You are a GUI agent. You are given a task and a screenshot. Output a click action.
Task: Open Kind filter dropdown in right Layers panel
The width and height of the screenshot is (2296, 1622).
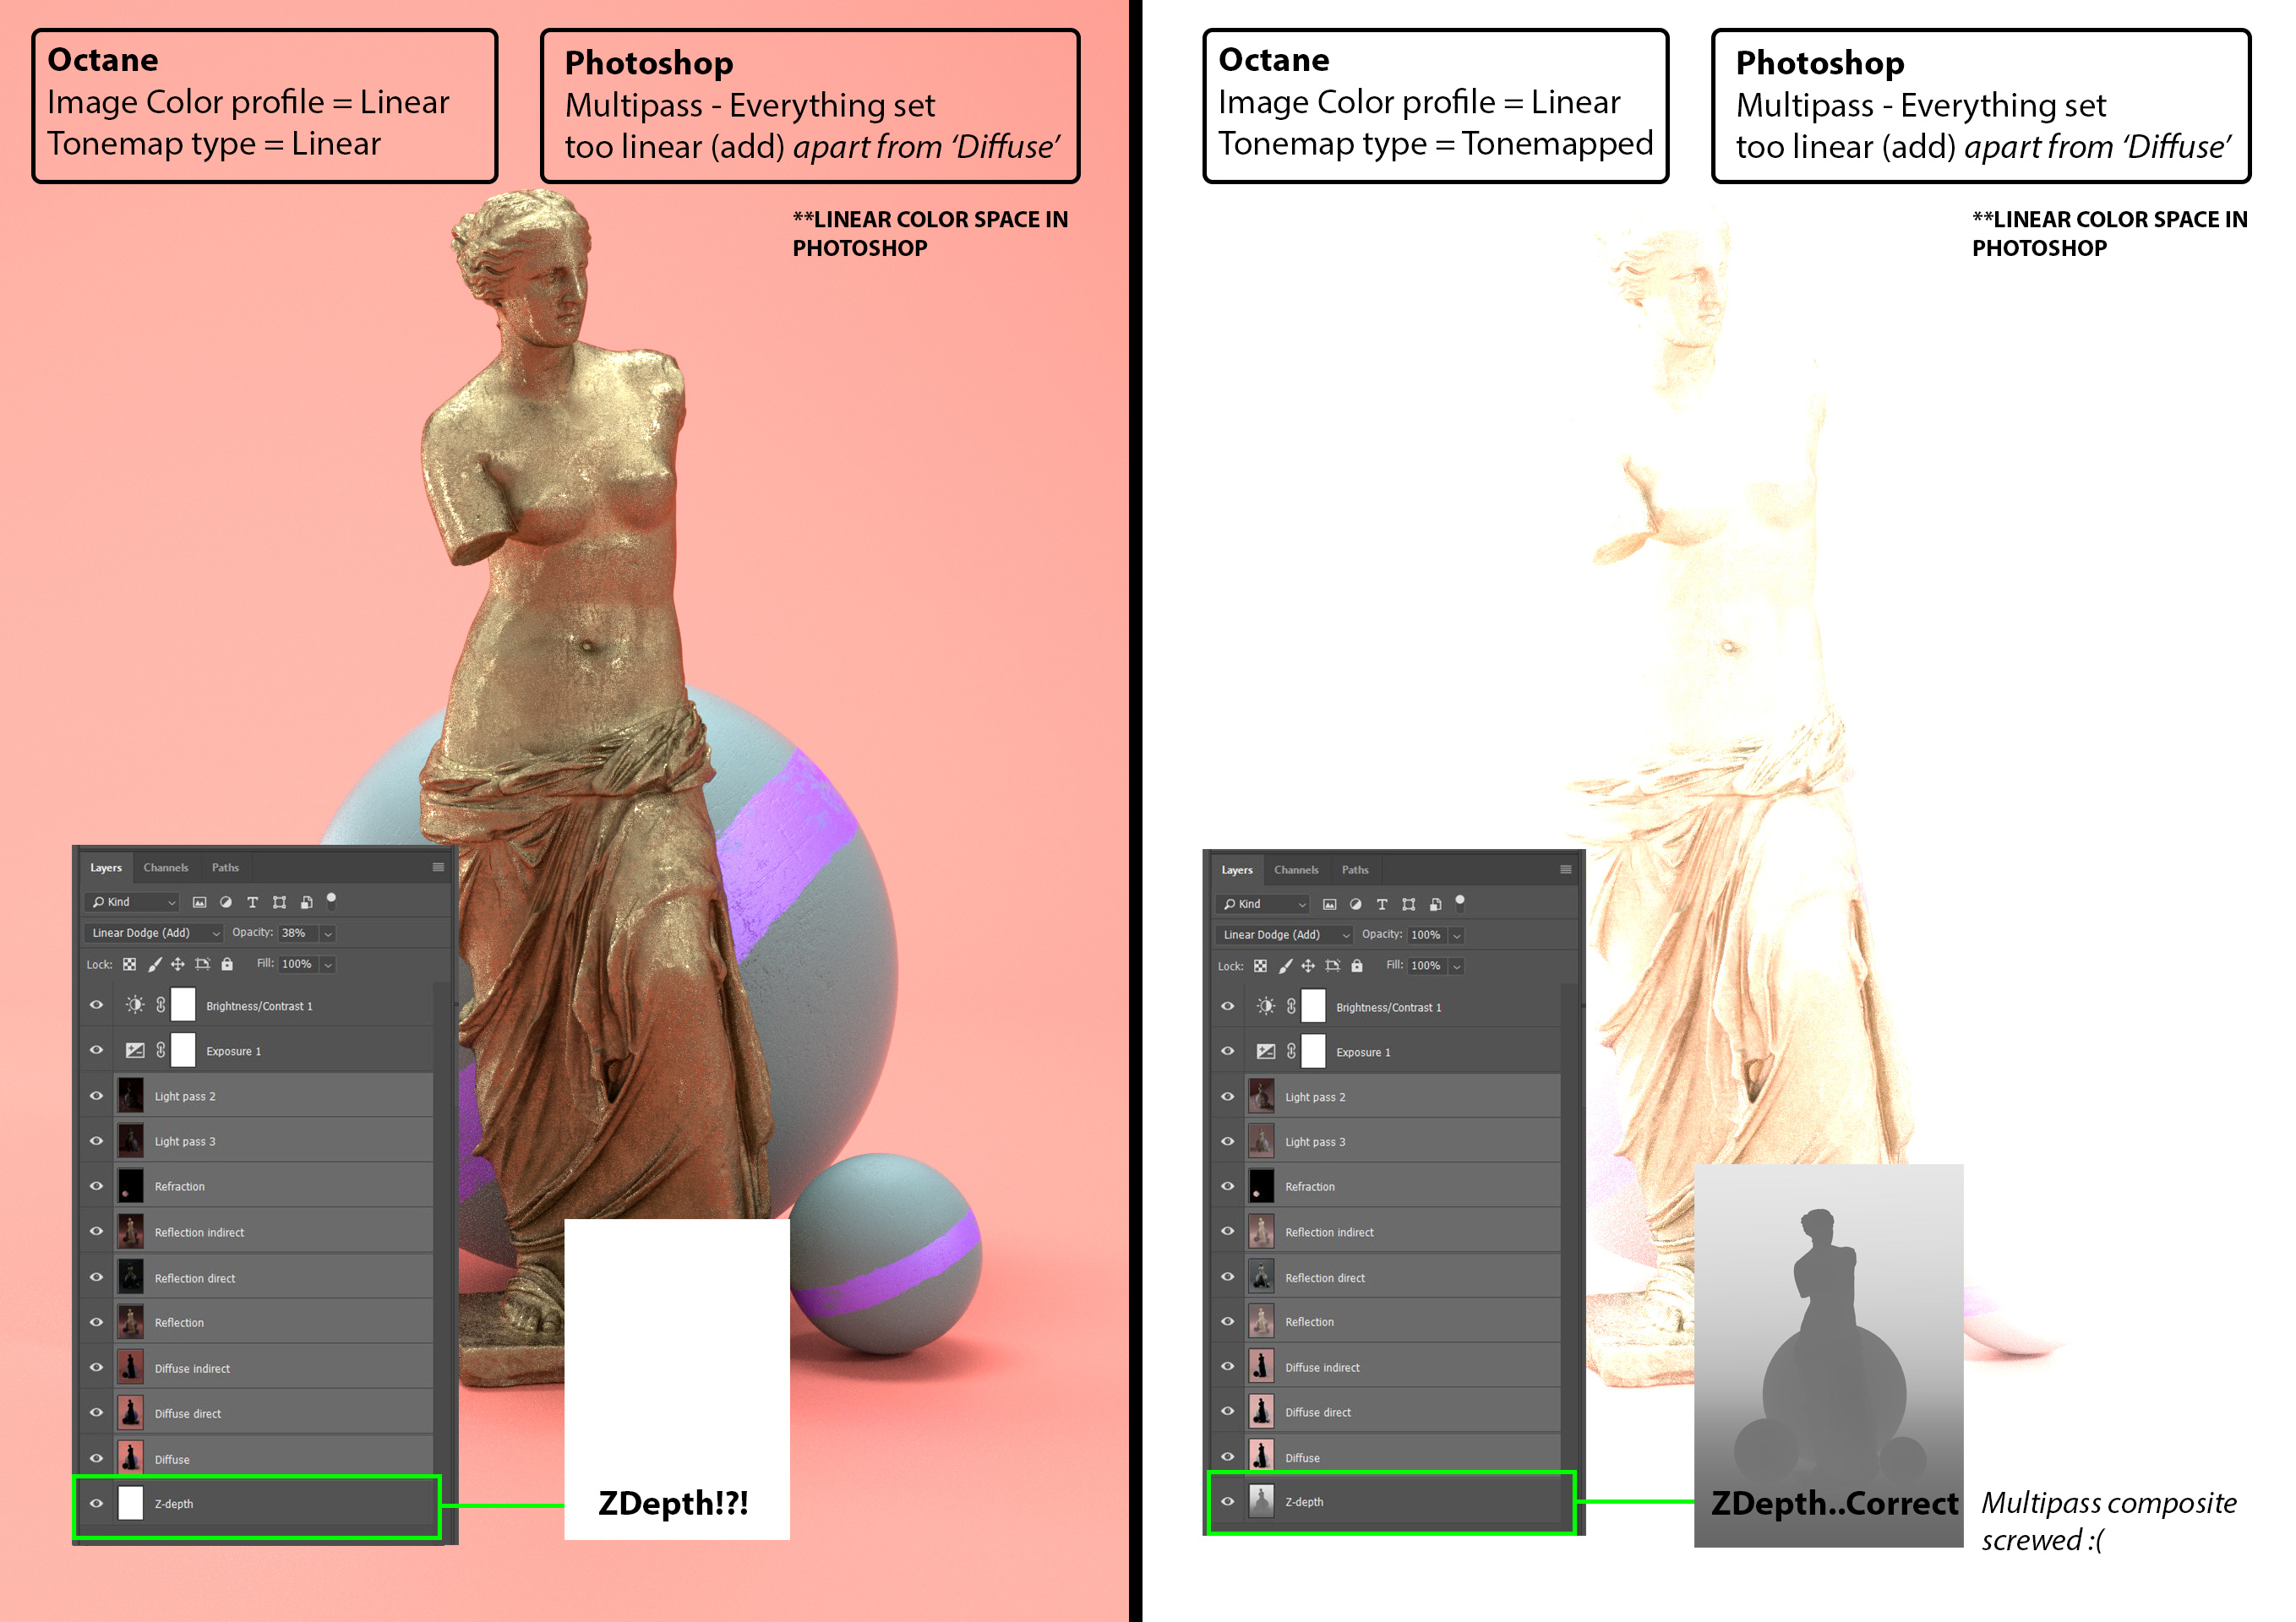(x=1263, y=904)
